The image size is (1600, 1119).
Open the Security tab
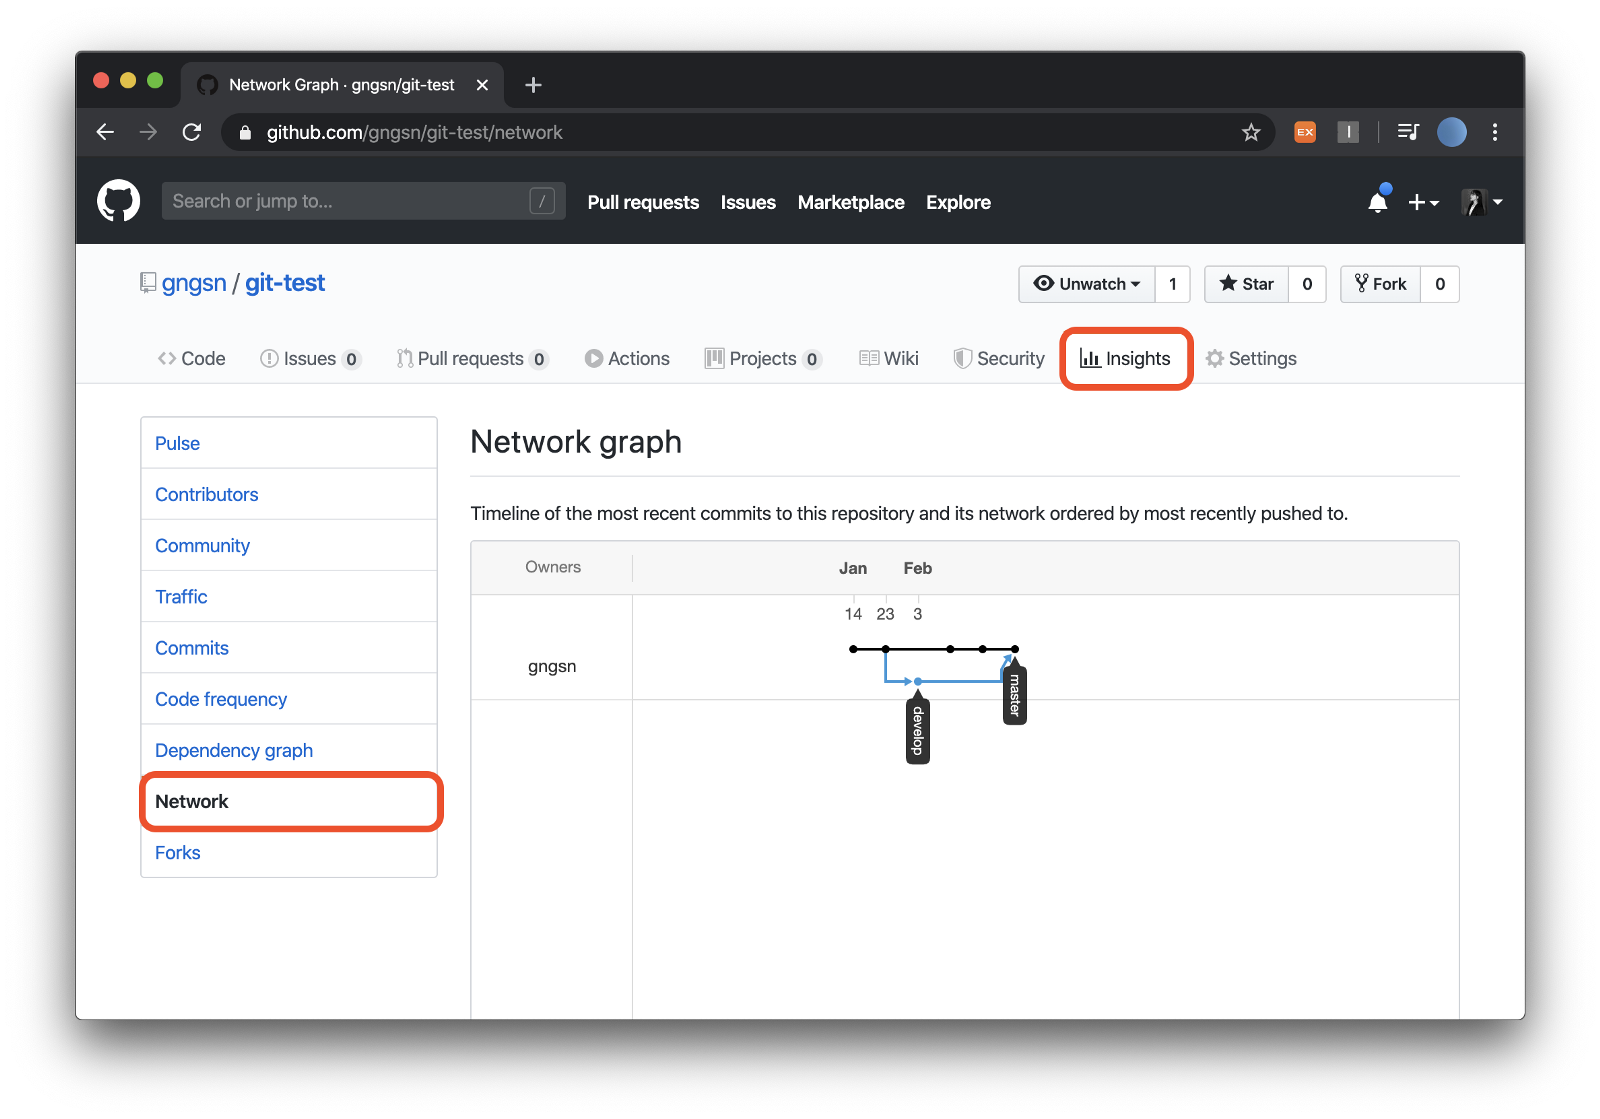[x=999, y=358]
